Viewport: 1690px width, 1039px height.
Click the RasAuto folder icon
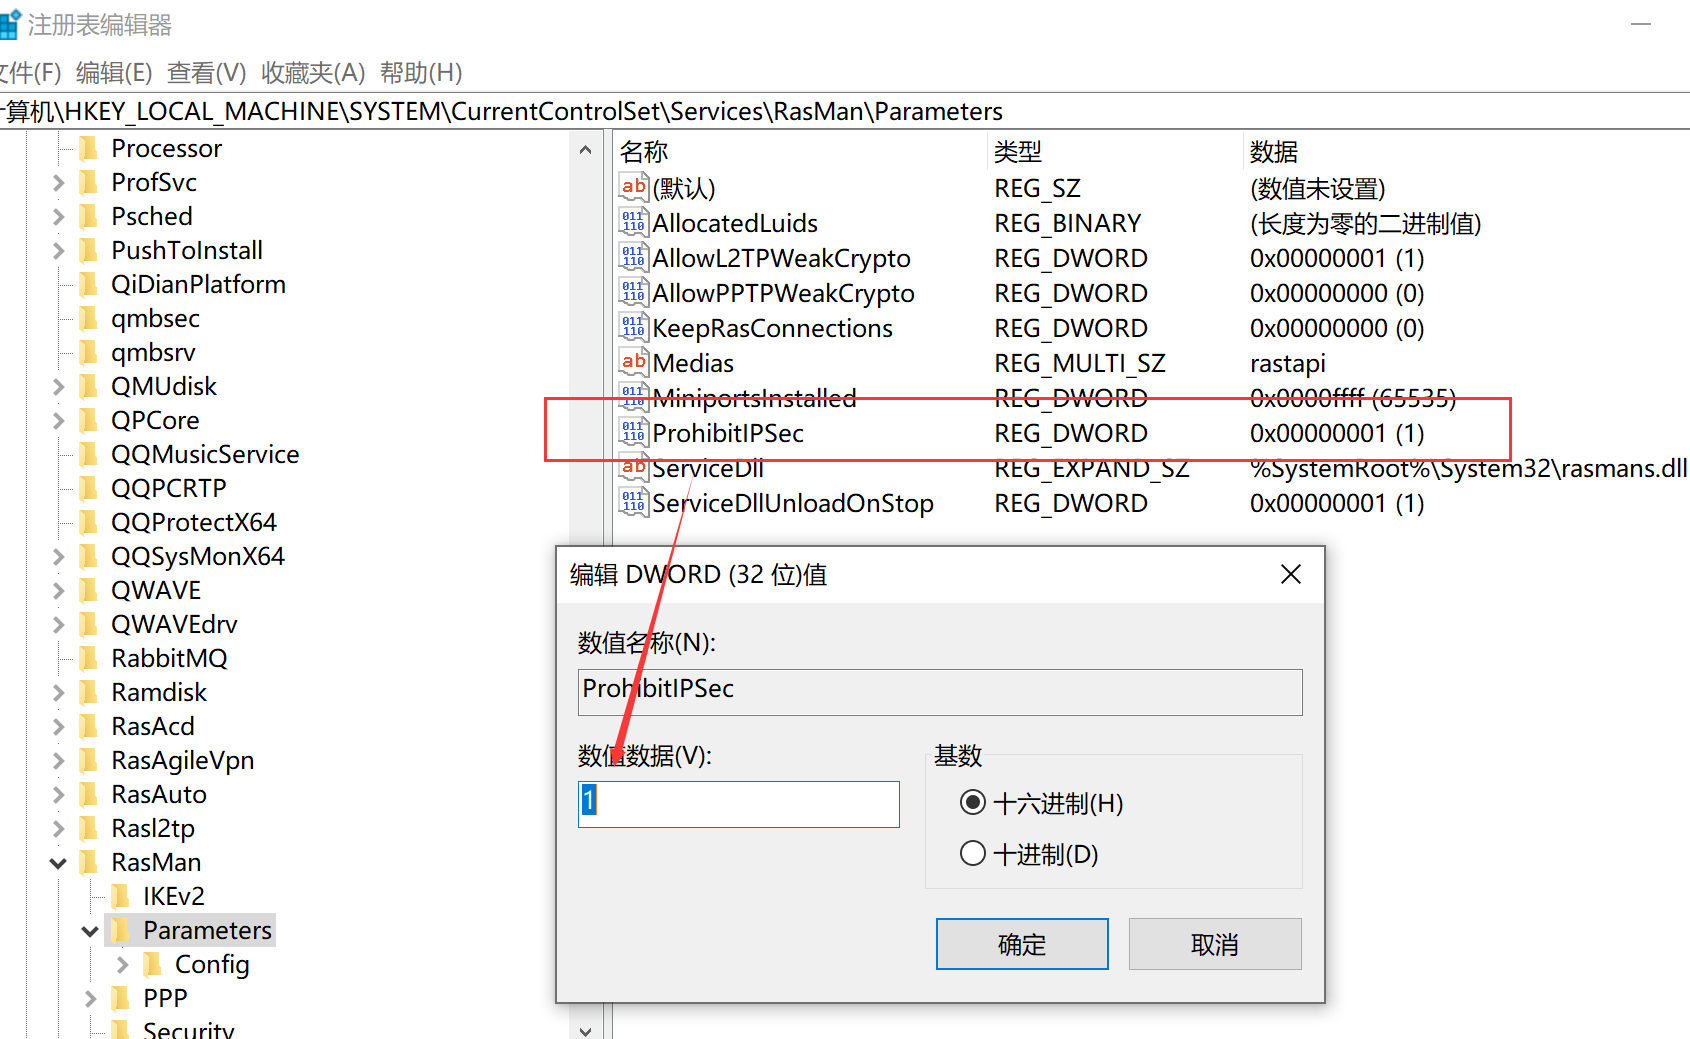click(x=89, y=794)
